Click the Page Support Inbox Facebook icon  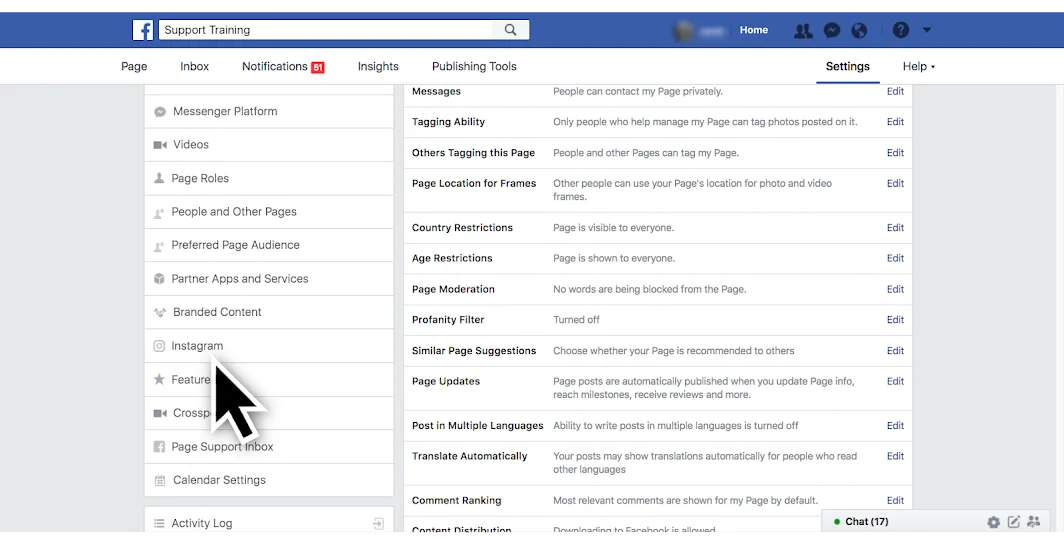click(x=159, y=447)
